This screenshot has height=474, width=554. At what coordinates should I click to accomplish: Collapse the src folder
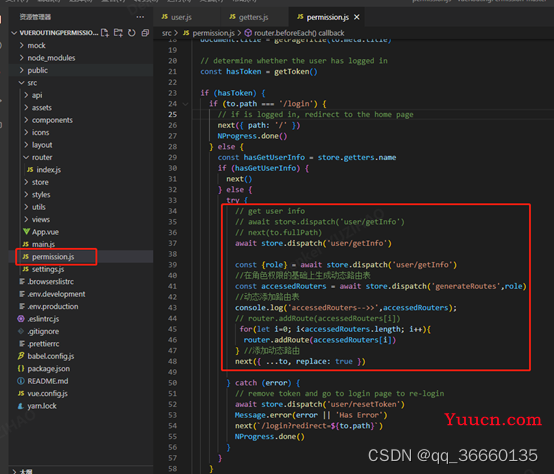tap(32, 83)
